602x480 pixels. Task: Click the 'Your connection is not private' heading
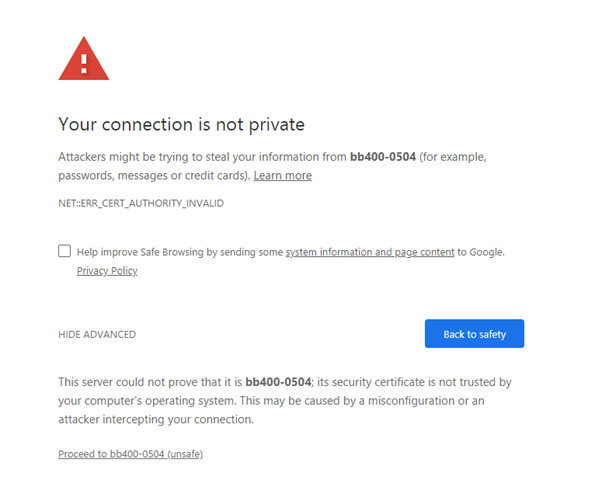point(181,125)
